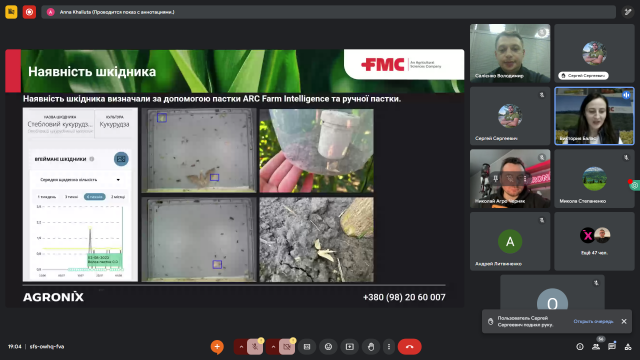Click the speaking indicator on Вікторія's tile
640x360 pixels.
pos(626,95)
